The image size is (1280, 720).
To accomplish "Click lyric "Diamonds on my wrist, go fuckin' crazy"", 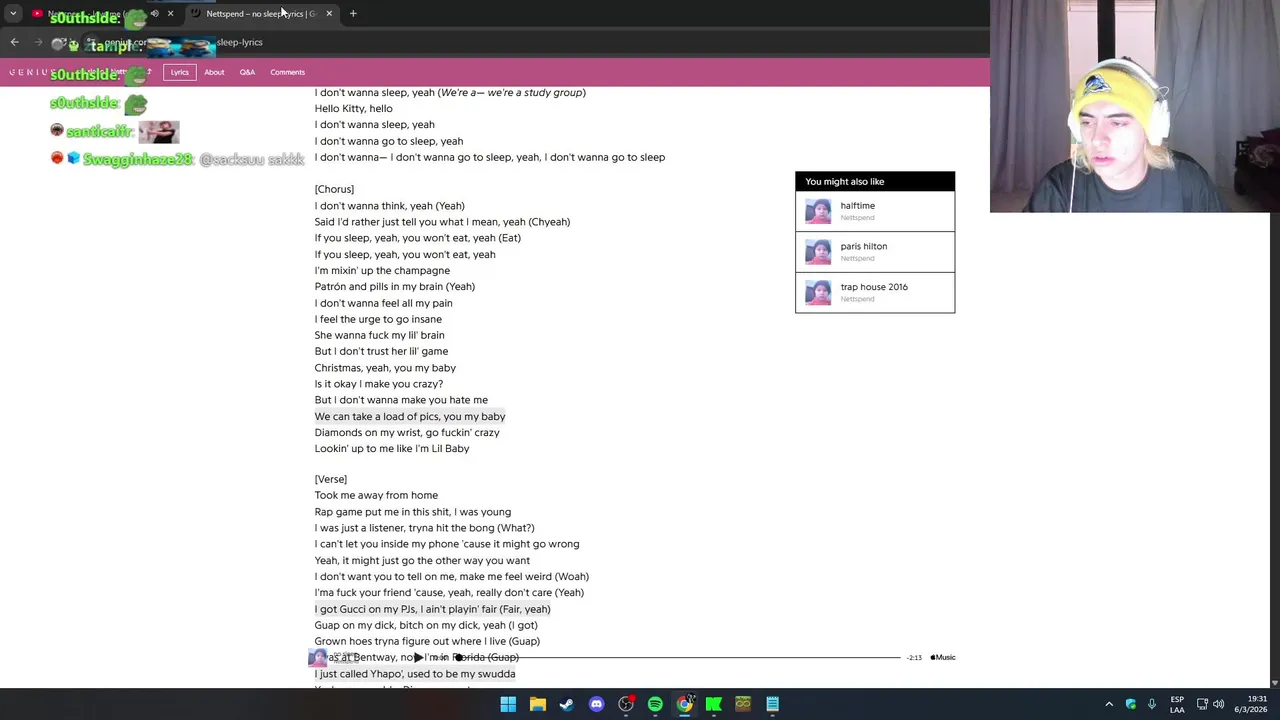I will pos(407,433).
